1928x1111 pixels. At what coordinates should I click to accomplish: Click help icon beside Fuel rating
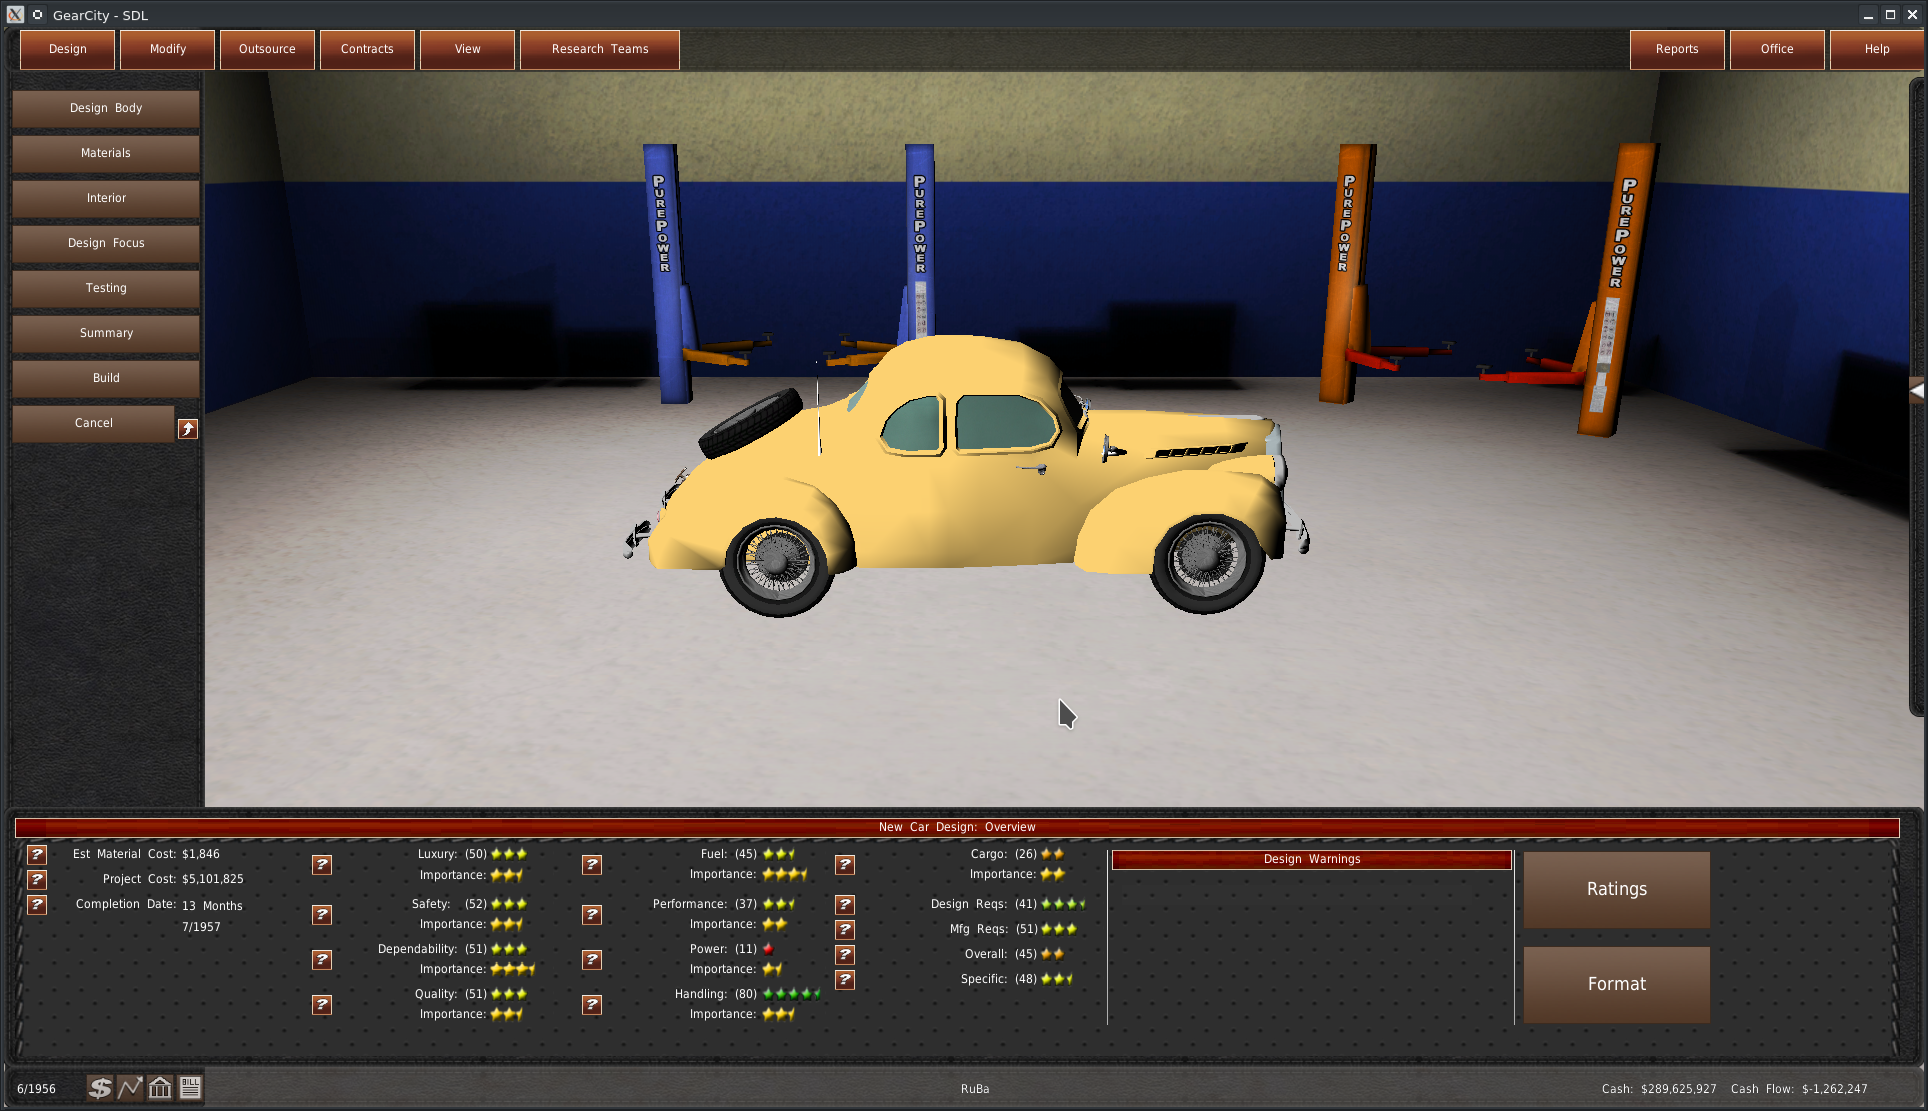(x=592, y=864)
